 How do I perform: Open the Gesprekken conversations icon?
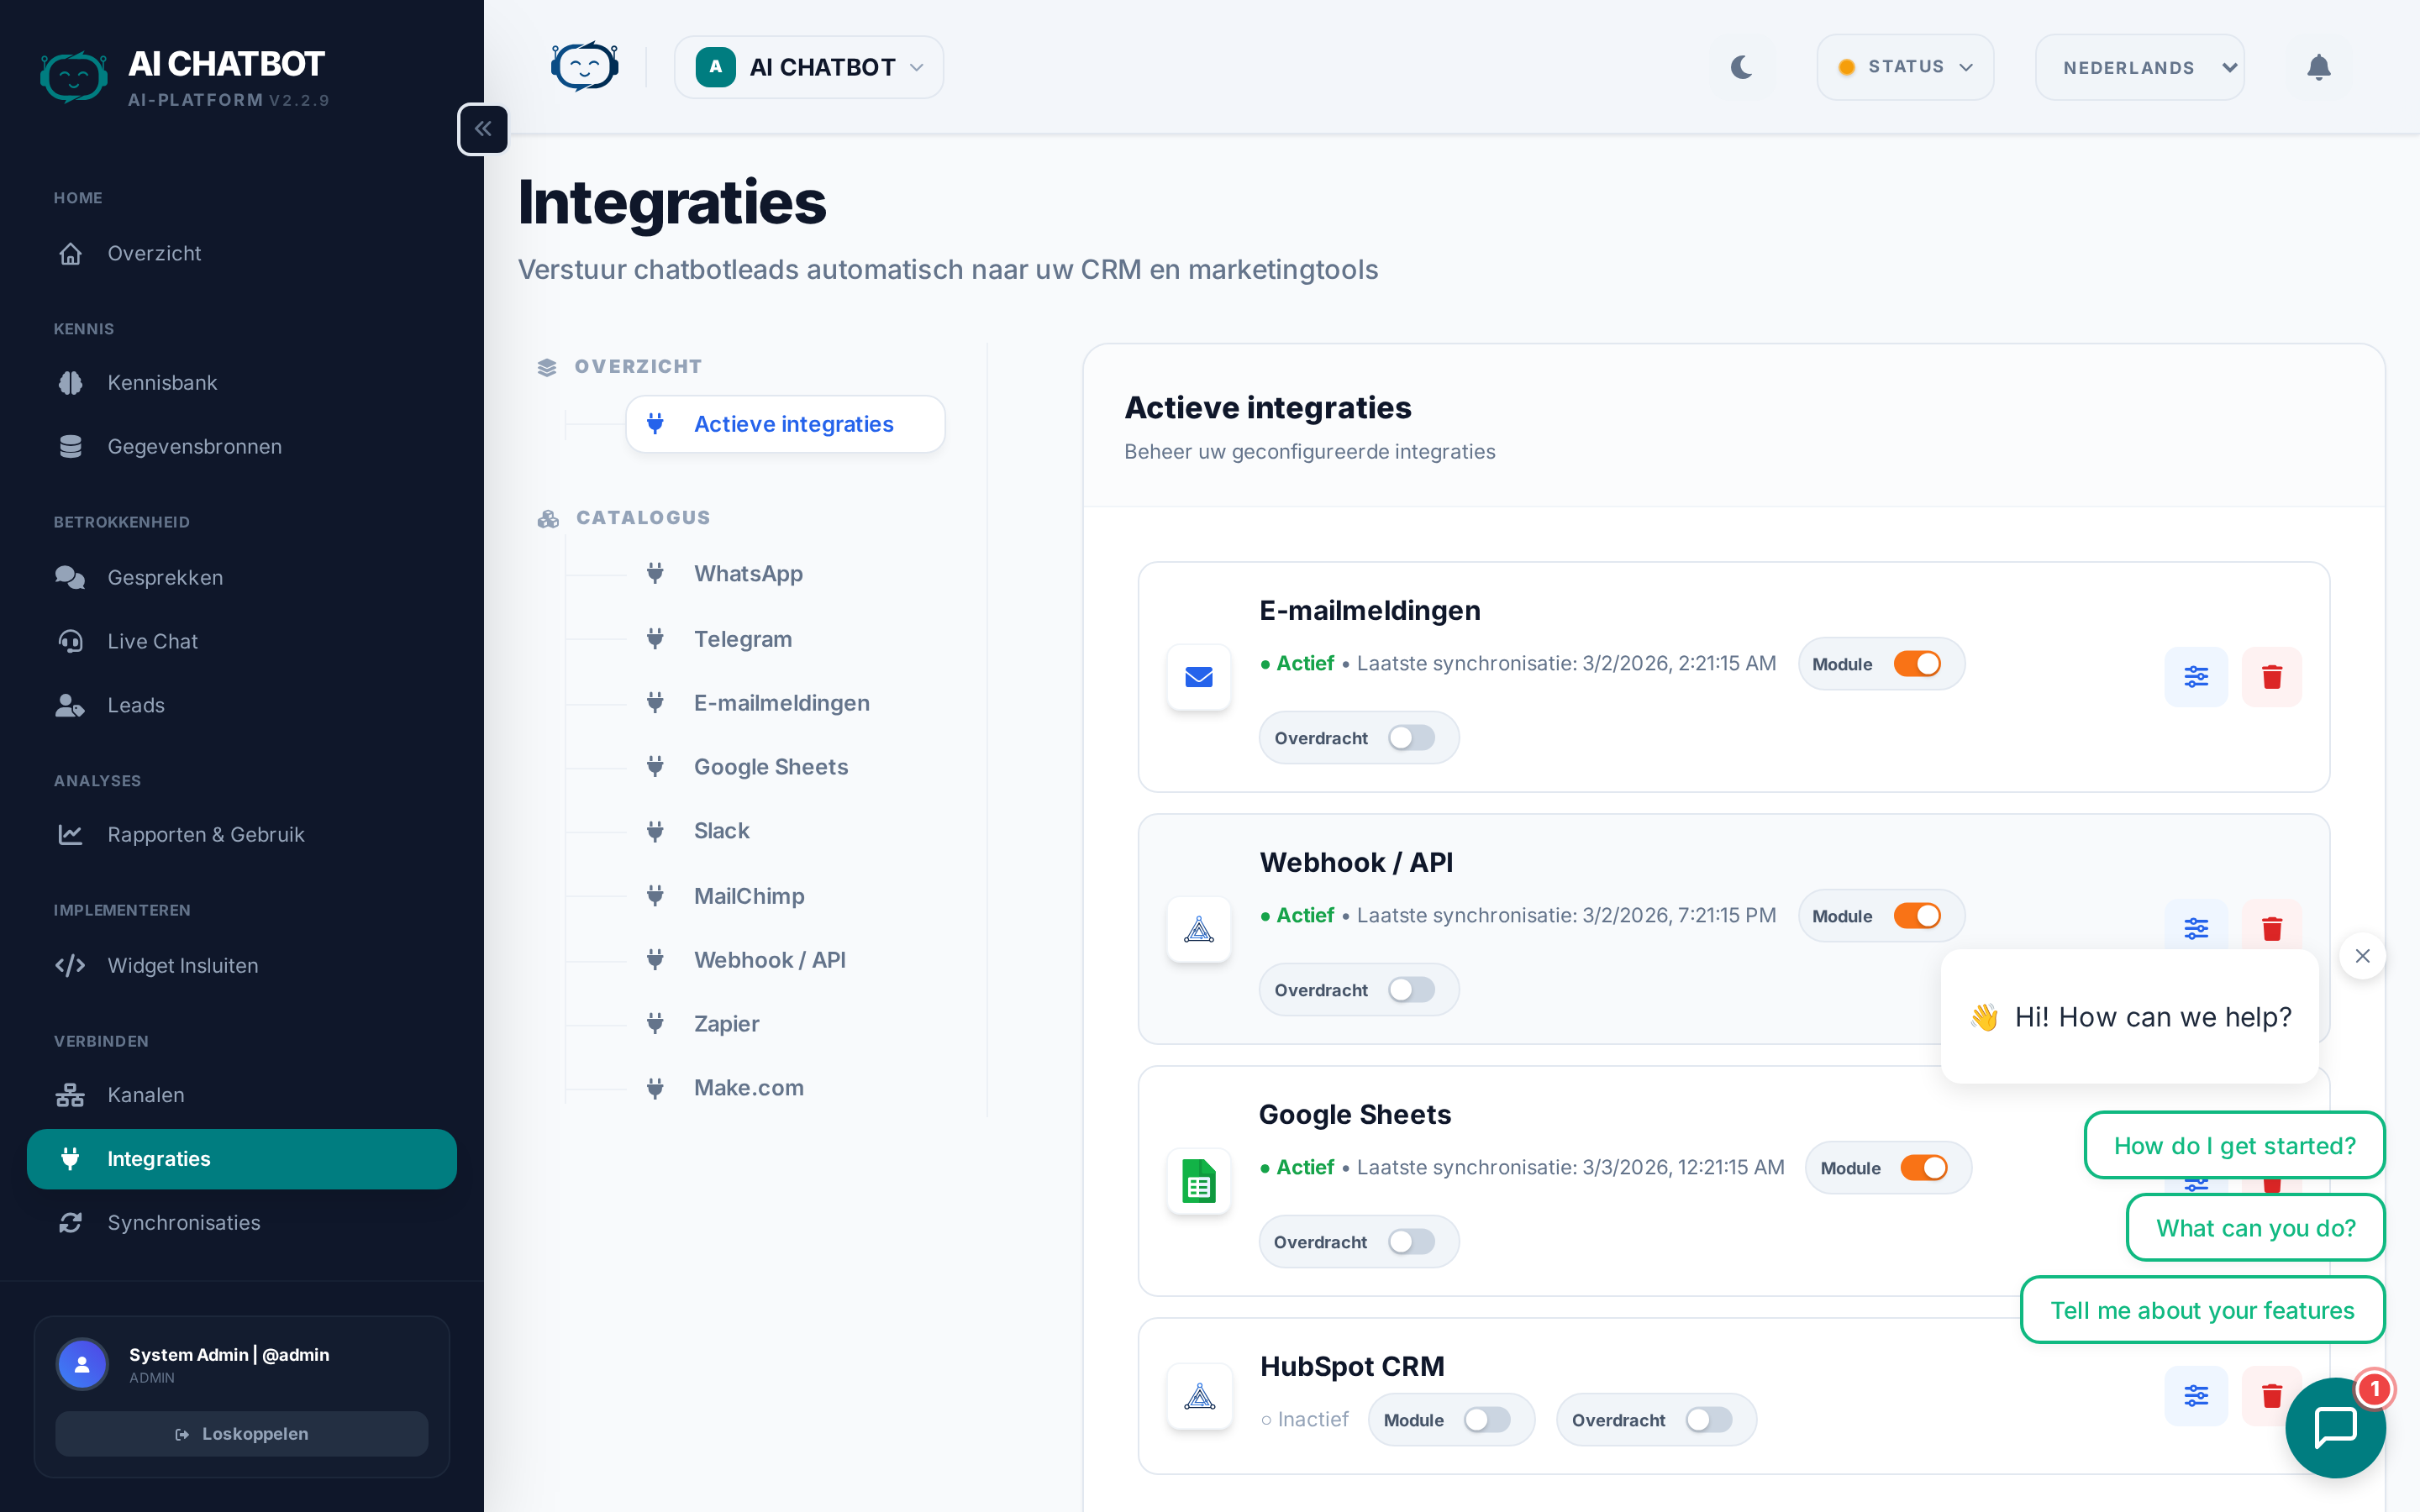tap(70, 577)
